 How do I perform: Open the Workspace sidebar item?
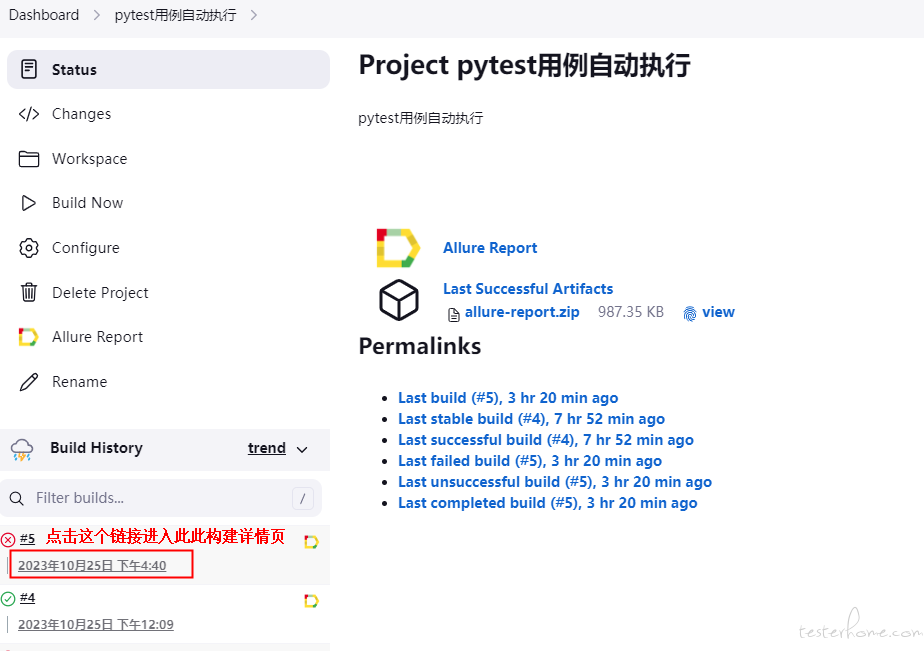point(169,159)
